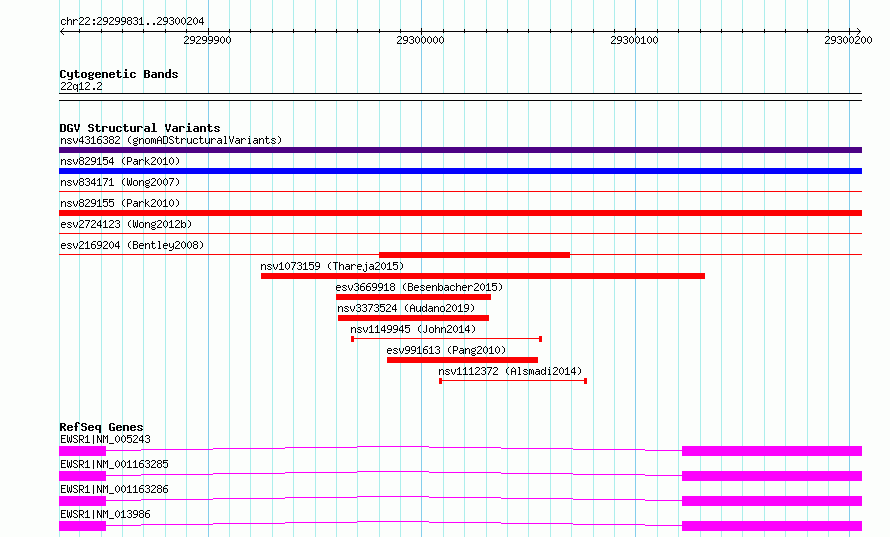Click variant label nsv834171 (Wong2007)
890x537 pixels.
[120, 182]
